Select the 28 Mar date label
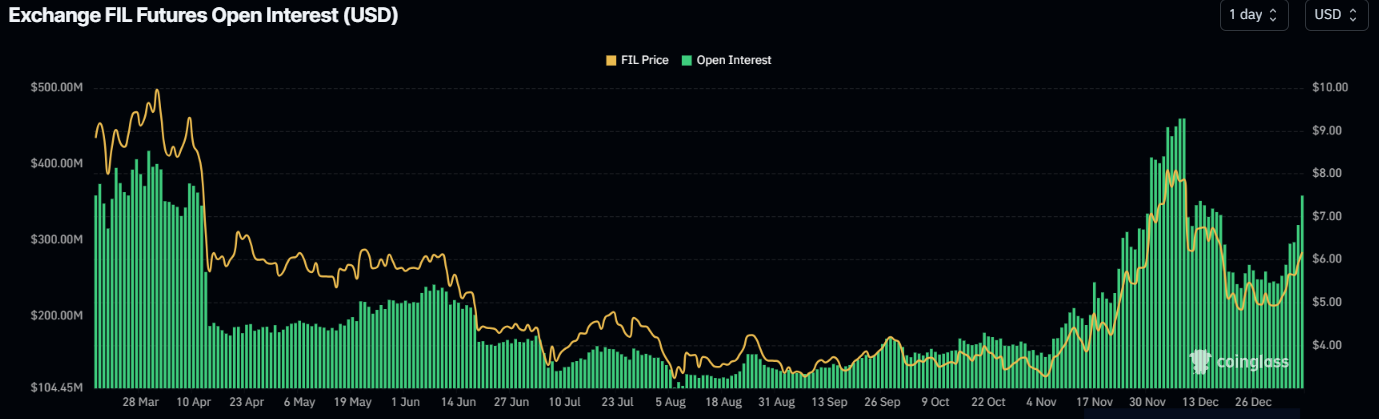 [140, 402]
